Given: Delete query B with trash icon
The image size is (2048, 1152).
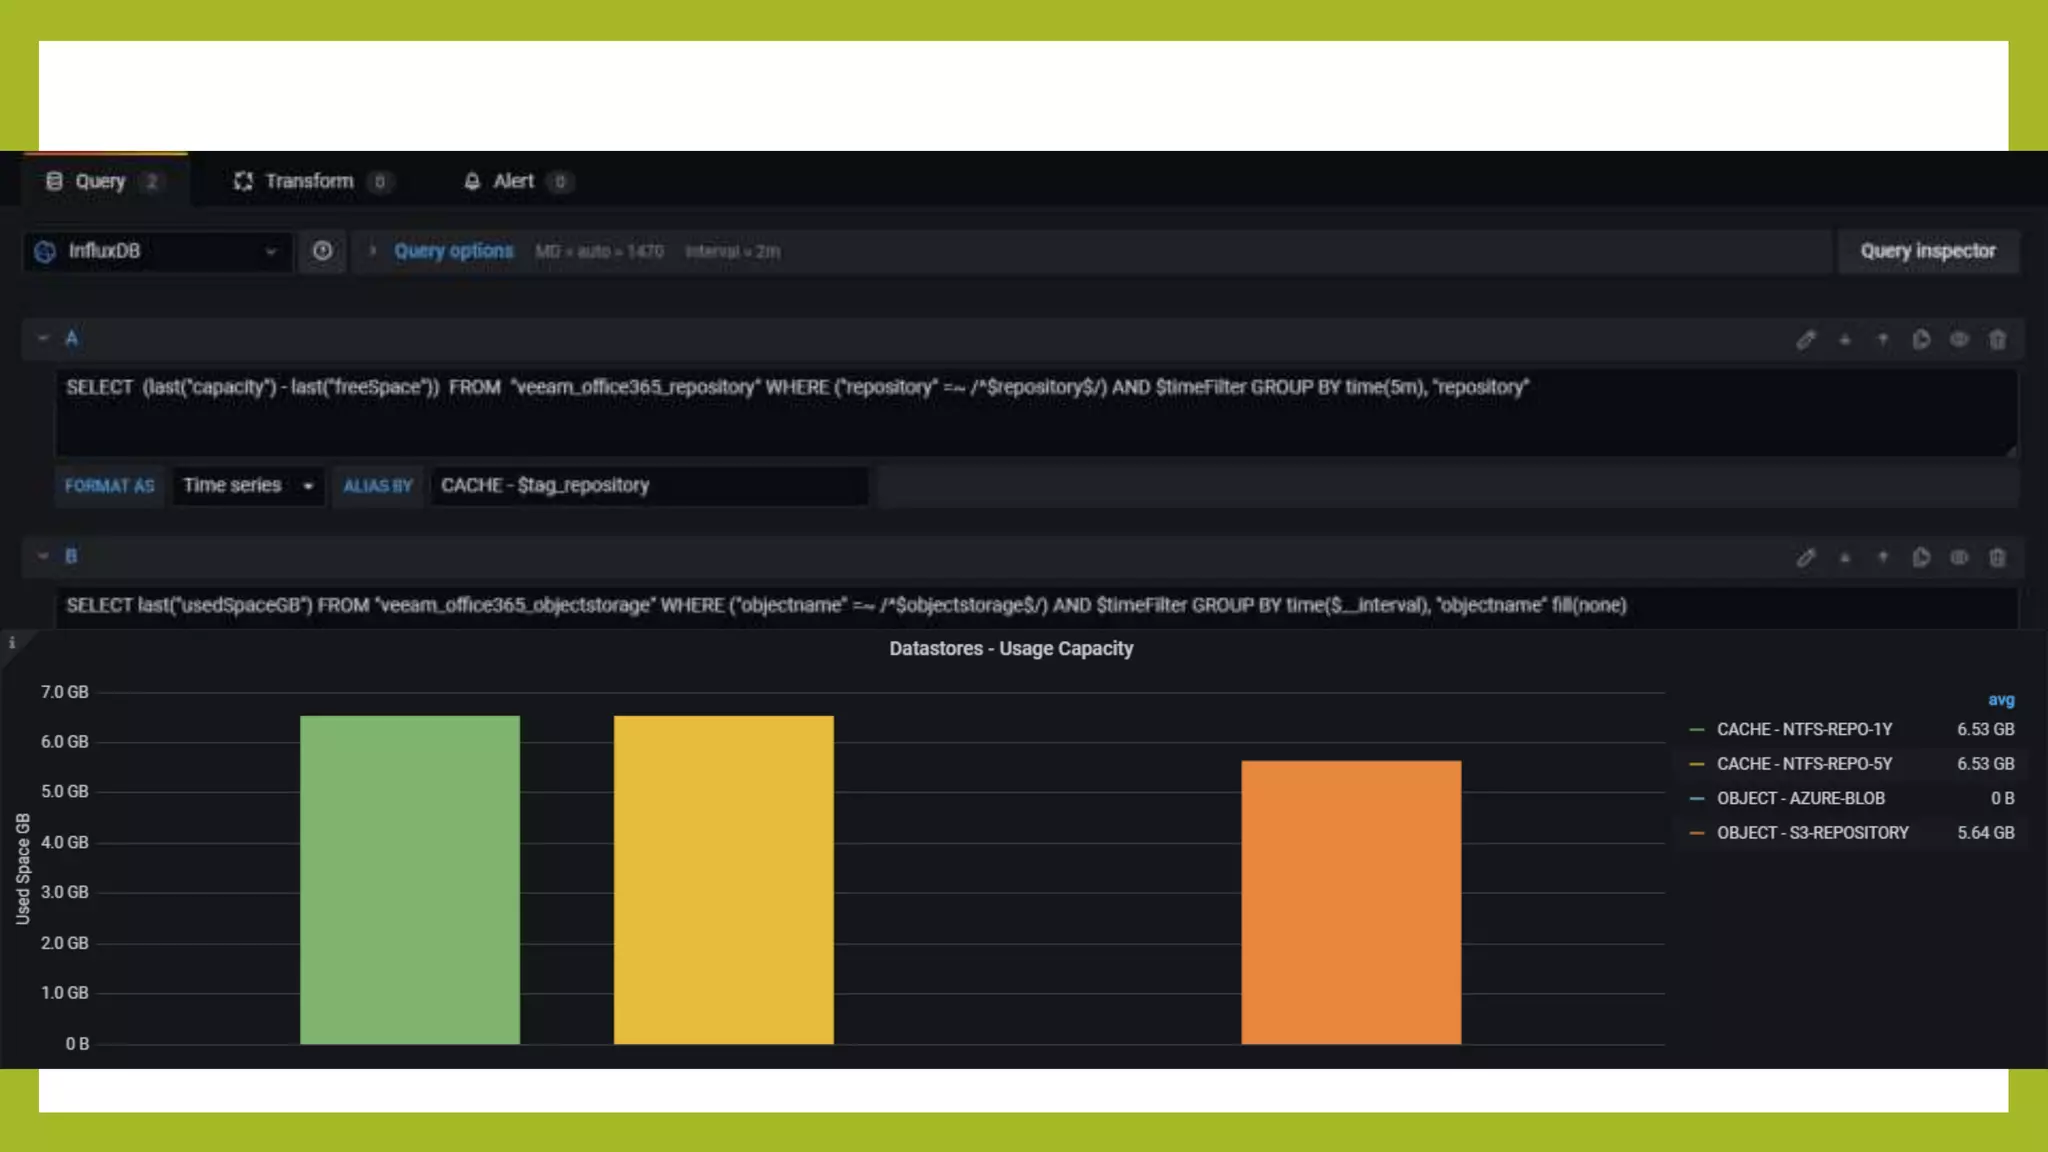Looking at the screenshot, I should 1997,558.
